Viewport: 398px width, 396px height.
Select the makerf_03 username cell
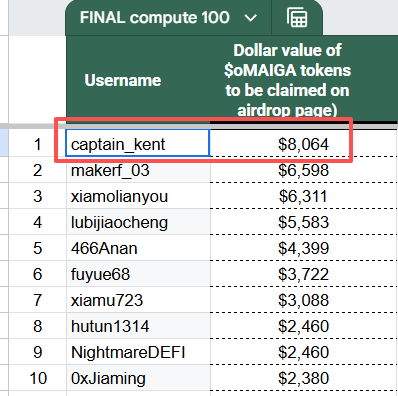point(138,169)
